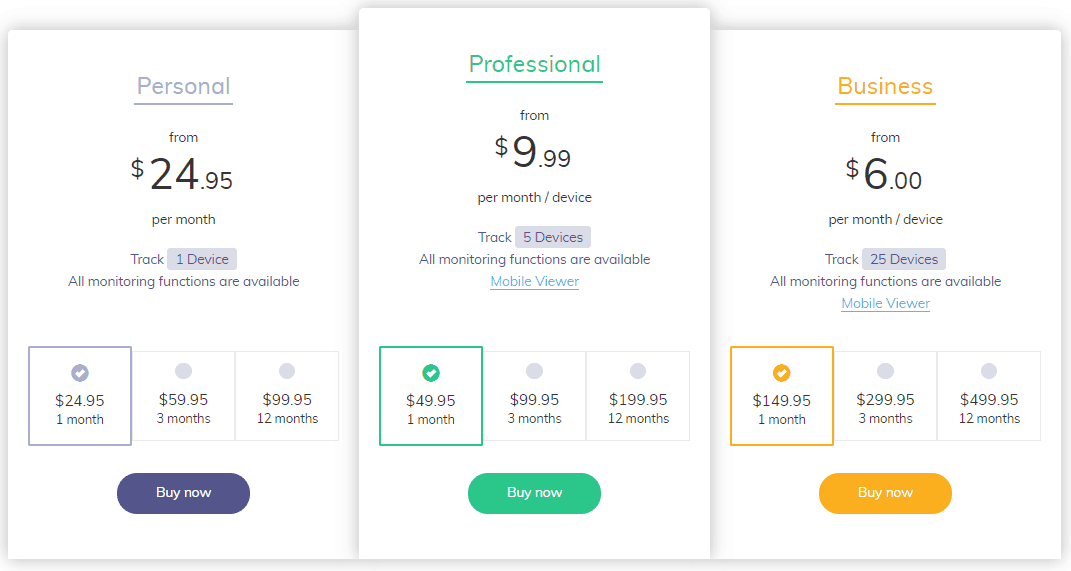
Task: Select the Professional $49.95 one-month option
Action: pos(431,396)
